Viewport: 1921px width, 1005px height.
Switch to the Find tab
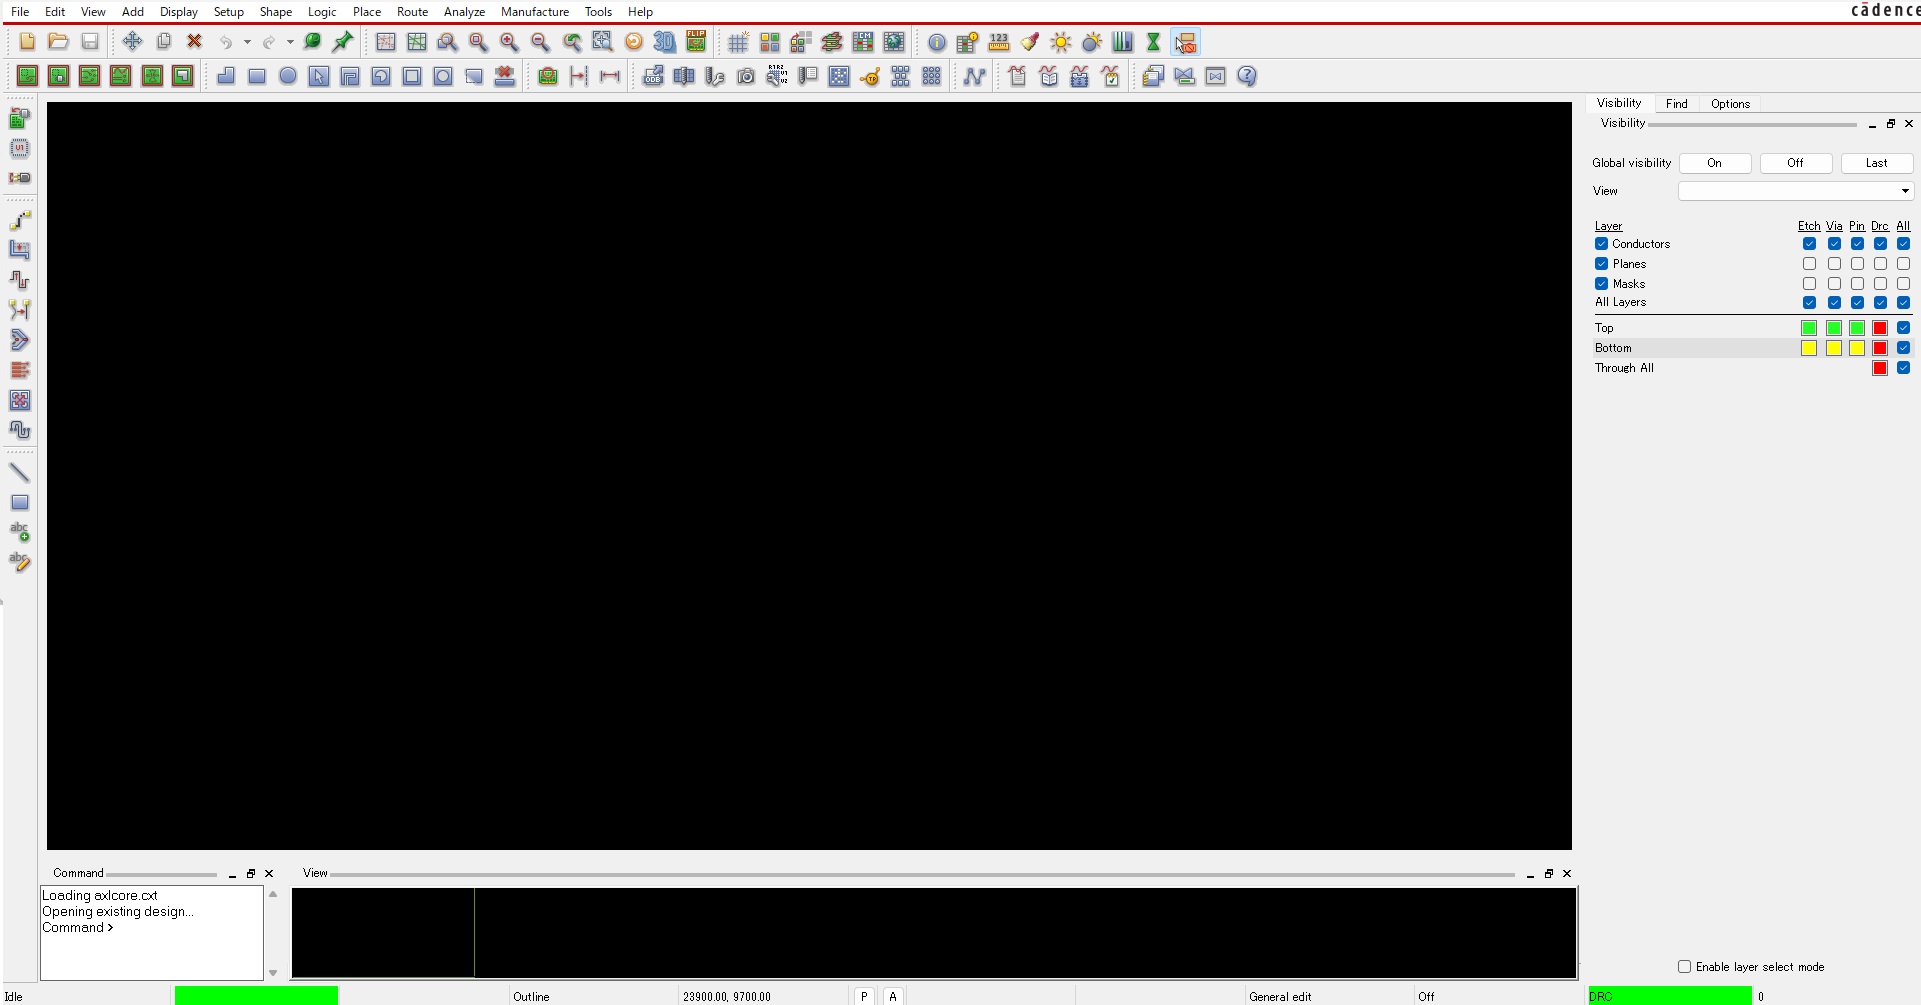pos(1676,104)
